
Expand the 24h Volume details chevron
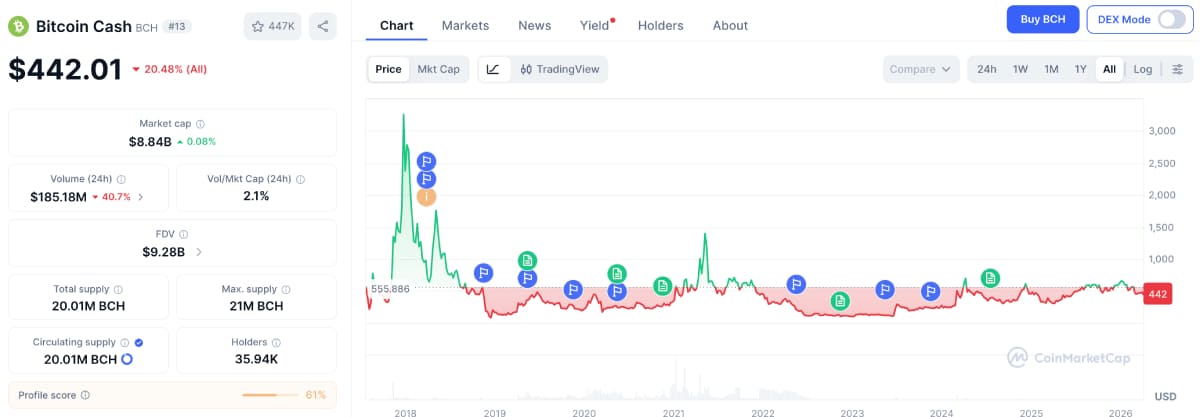coord(140,197)
